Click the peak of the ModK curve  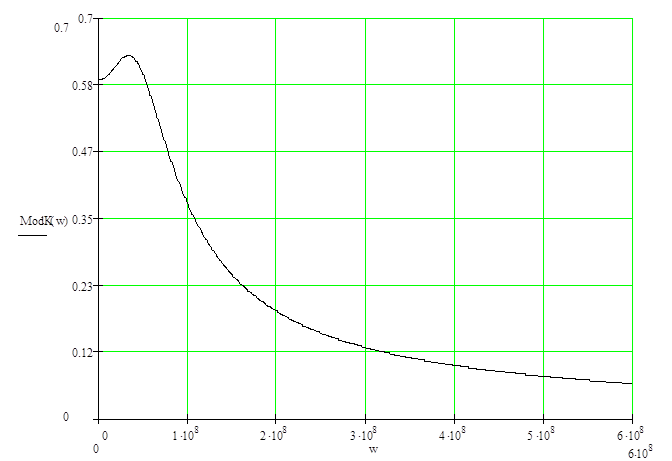[x=128, y=55]
